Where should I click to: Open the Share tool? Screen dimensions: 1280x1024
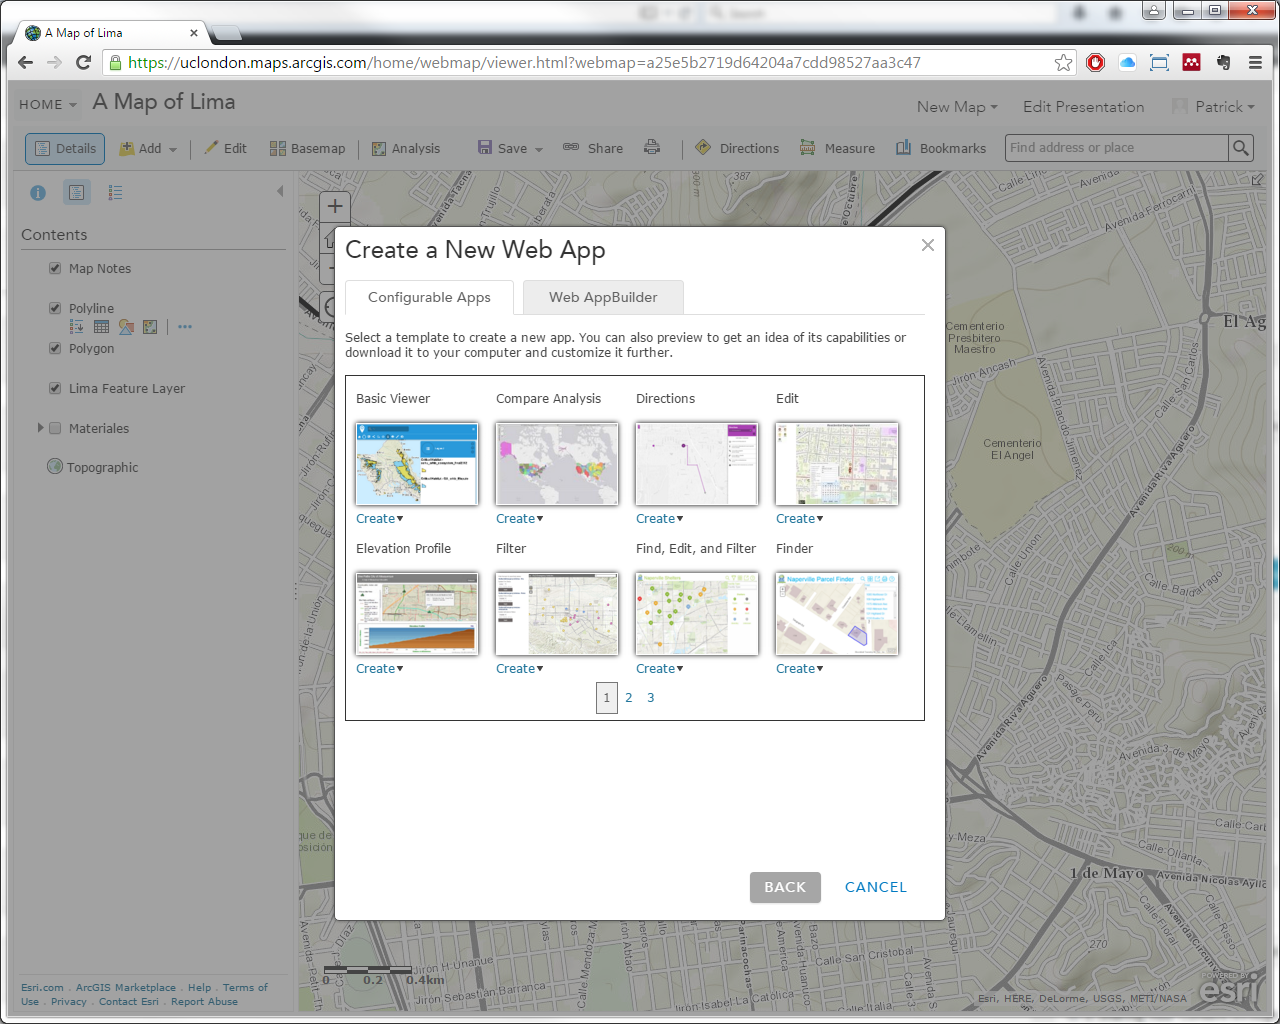(593, 148)
